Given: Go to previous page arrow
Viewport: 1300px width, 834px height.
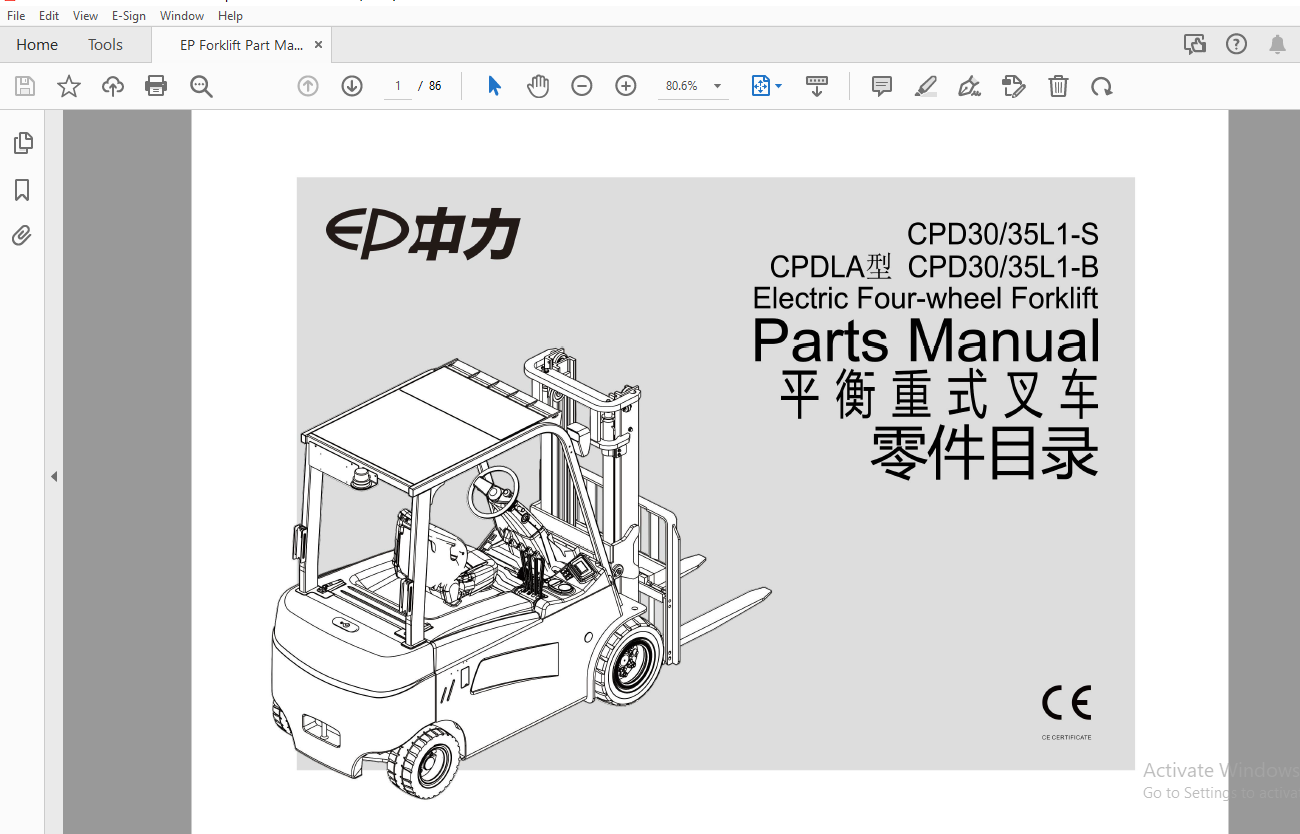Looking at the screenshot, I should [308, 86].
